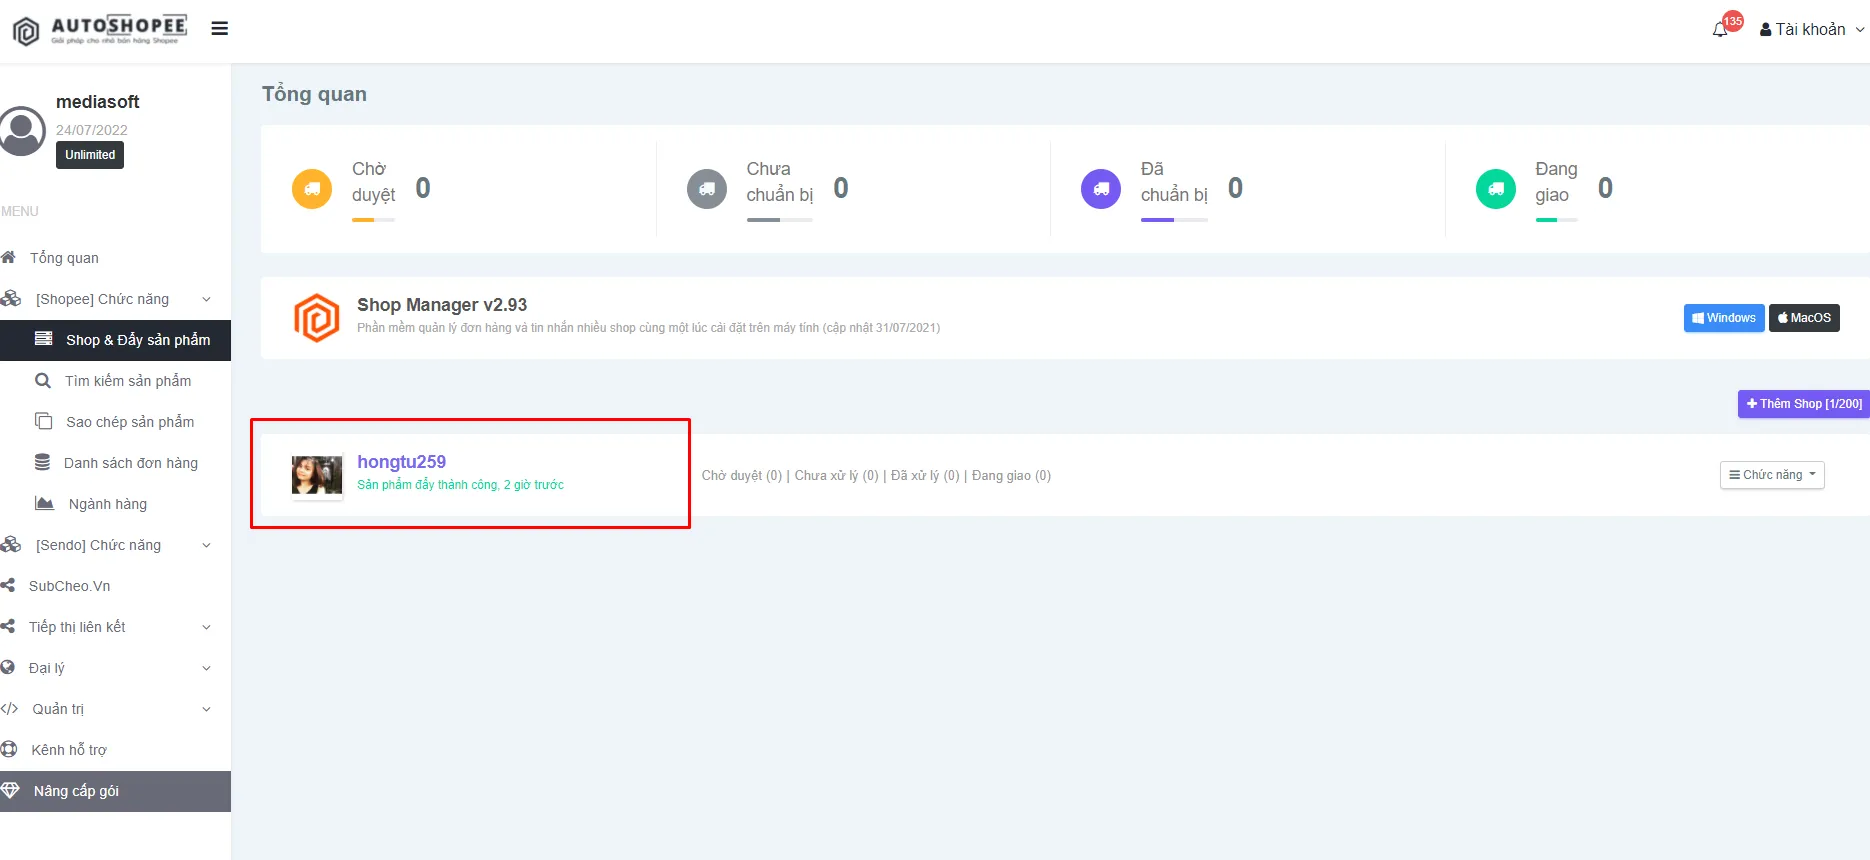The image size is (1870, 860).
Task: Click the lifebuoy icon beside Kênh hỗ trợ
Action: coord(9,750)
